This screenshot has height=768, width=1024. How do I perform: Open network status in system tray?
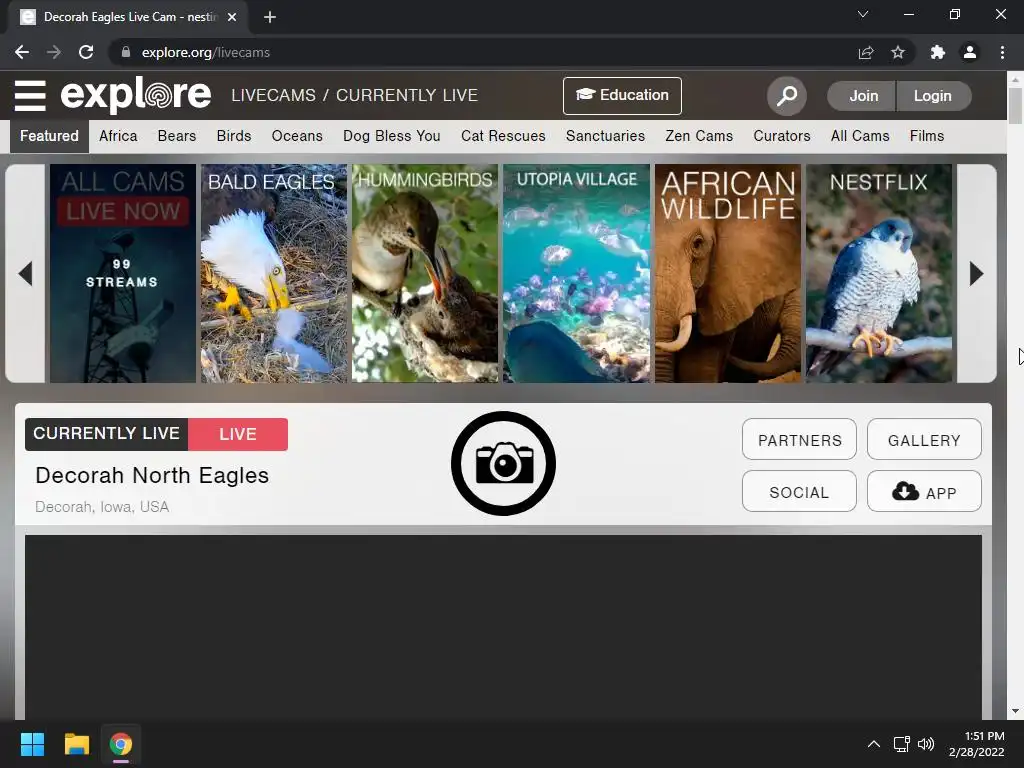(x=902, y=744)
